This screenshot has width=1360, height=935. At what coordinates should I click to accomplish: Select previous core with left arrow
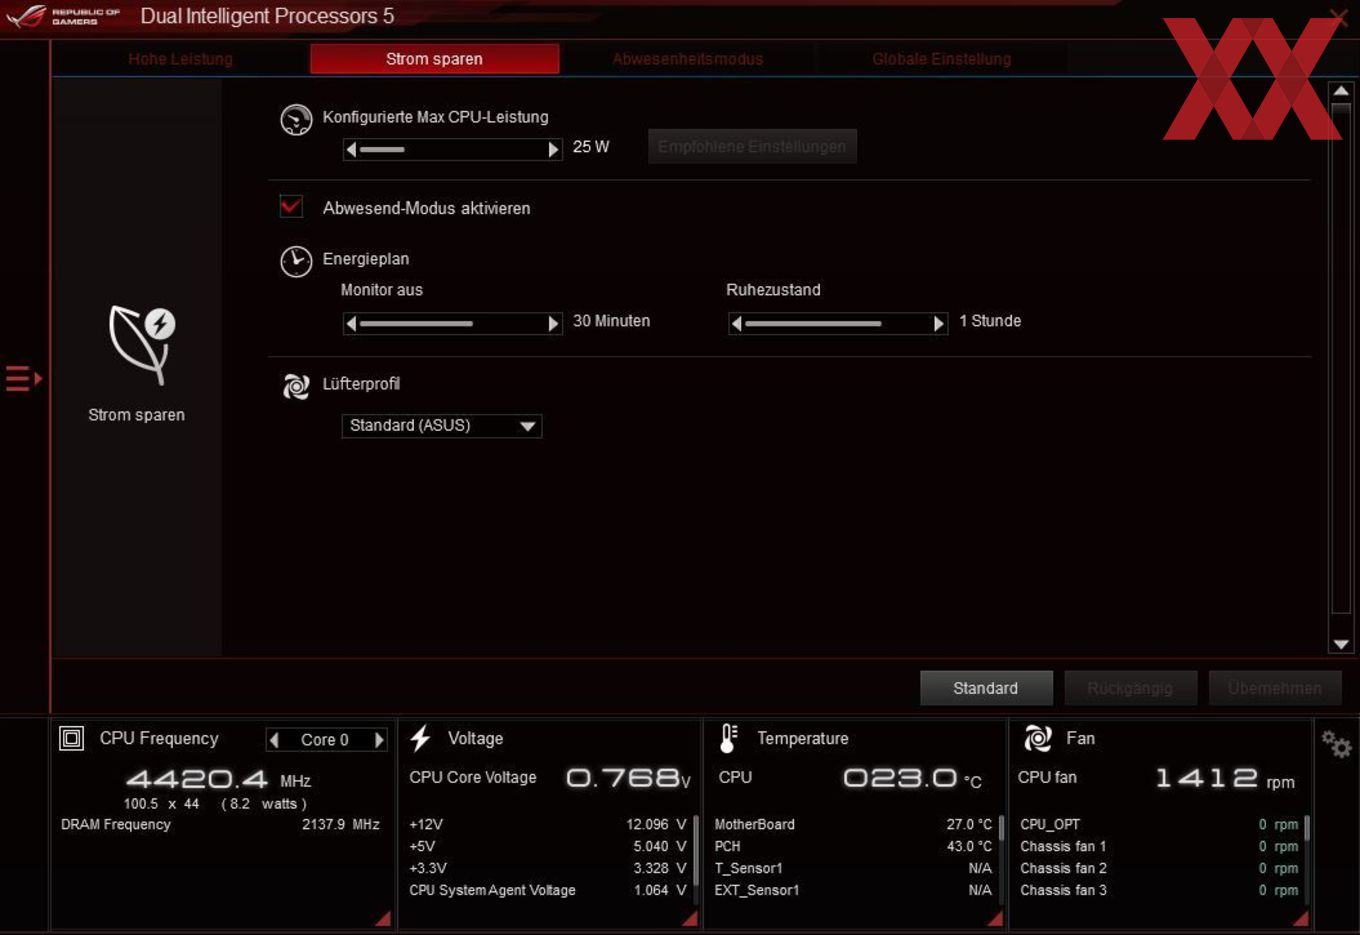coord(274,740)
